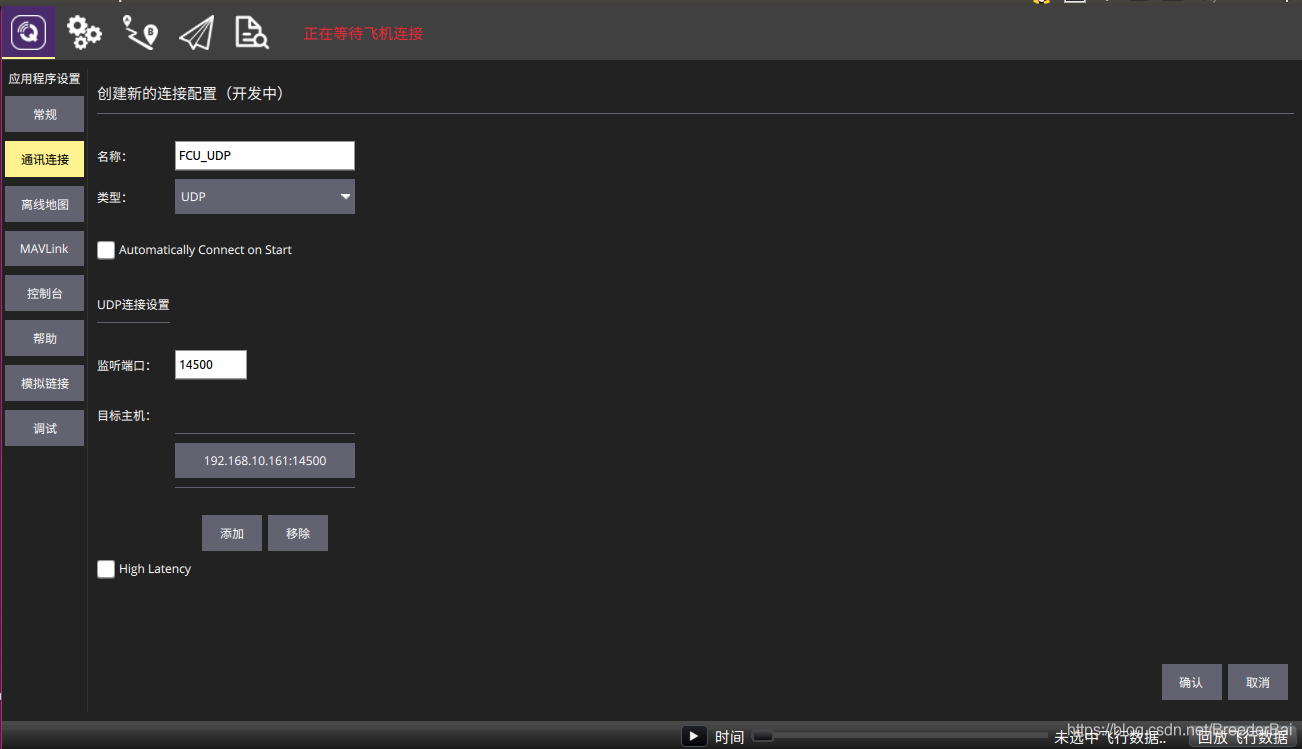1302x749 pixels.
Task: Open the Analyze view document icon
Action: coord(252,33)
